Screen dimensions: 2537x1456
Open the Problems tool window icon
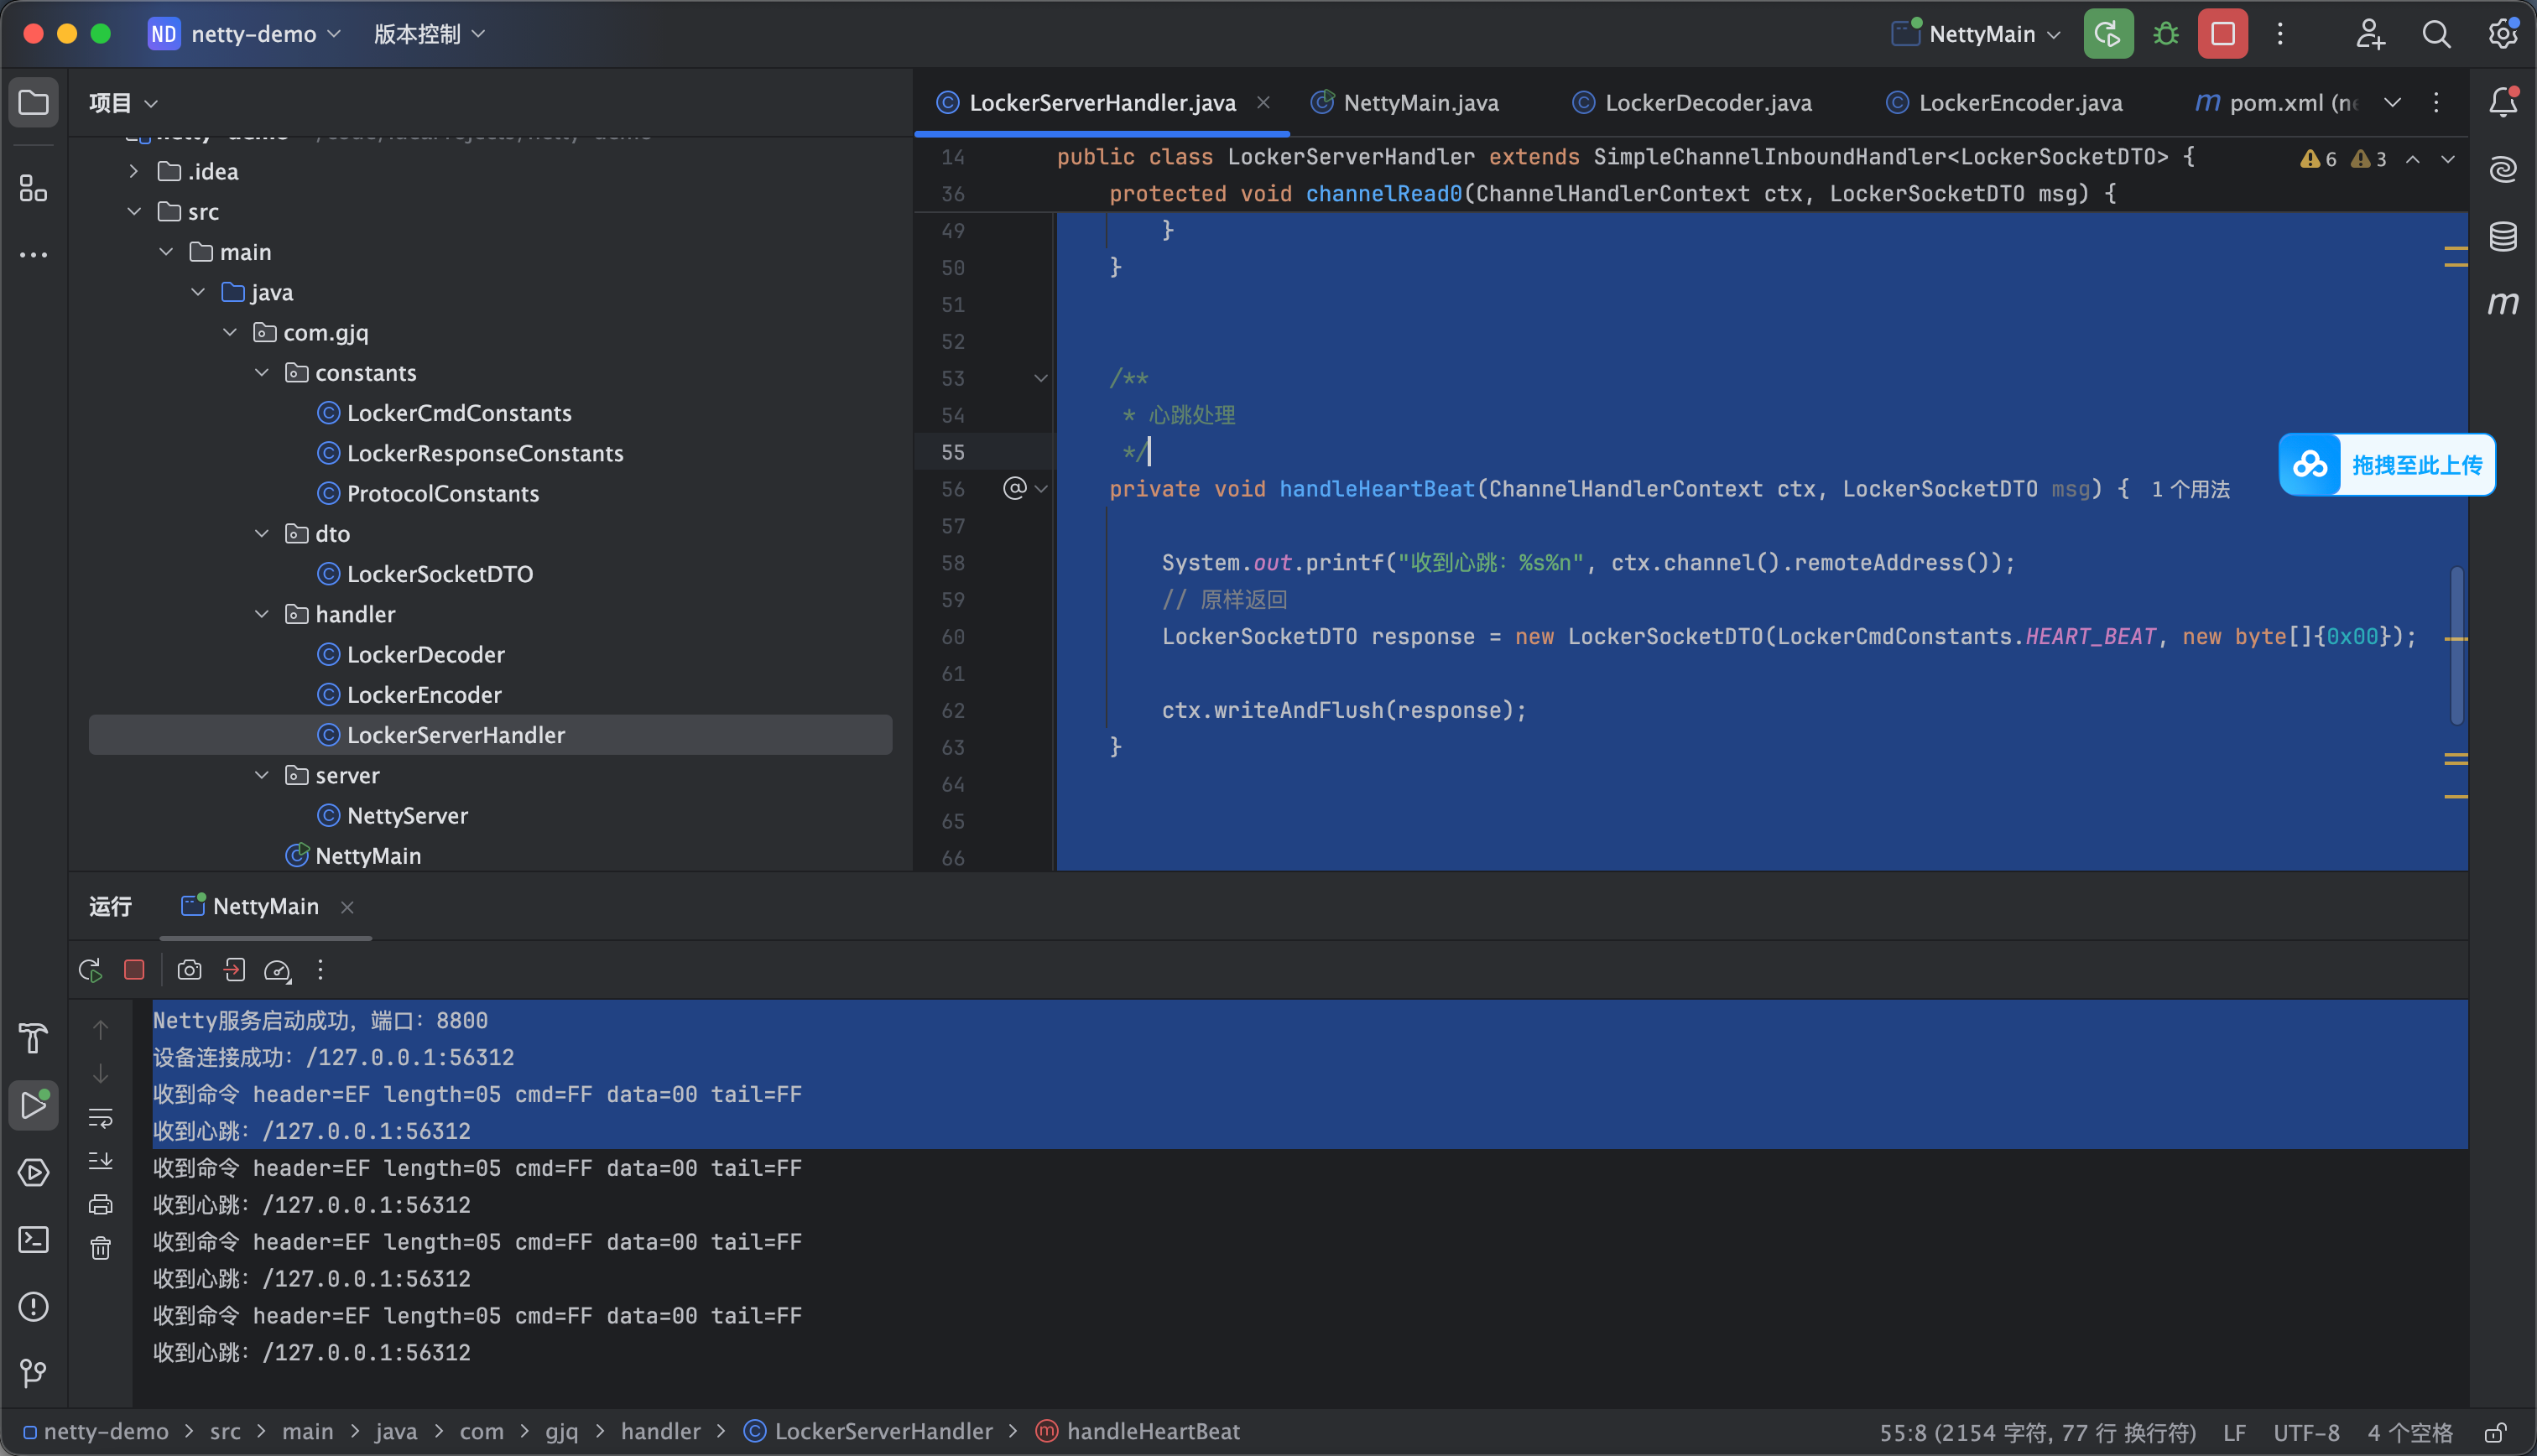coord(33,1306)
